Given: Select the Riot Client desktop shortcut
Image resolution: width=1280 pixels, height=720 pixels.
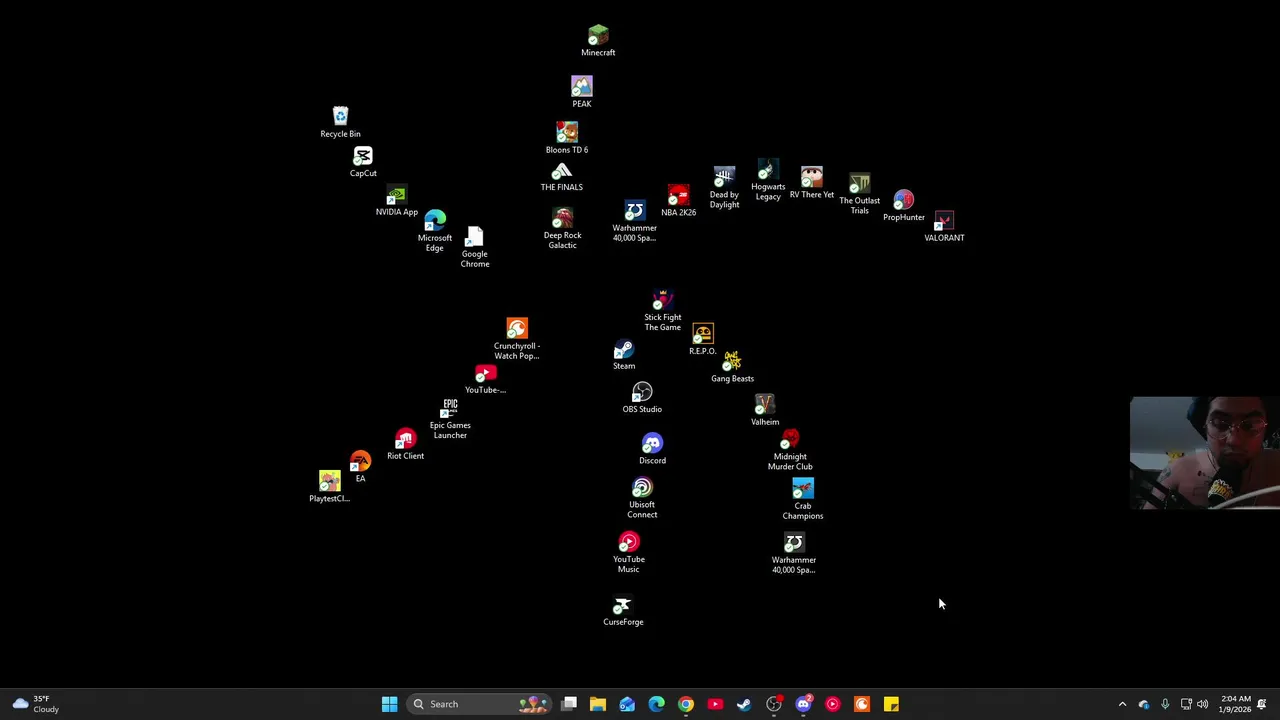Looking at the screenshot, I should pyautogui.click(x=405, y=444).
